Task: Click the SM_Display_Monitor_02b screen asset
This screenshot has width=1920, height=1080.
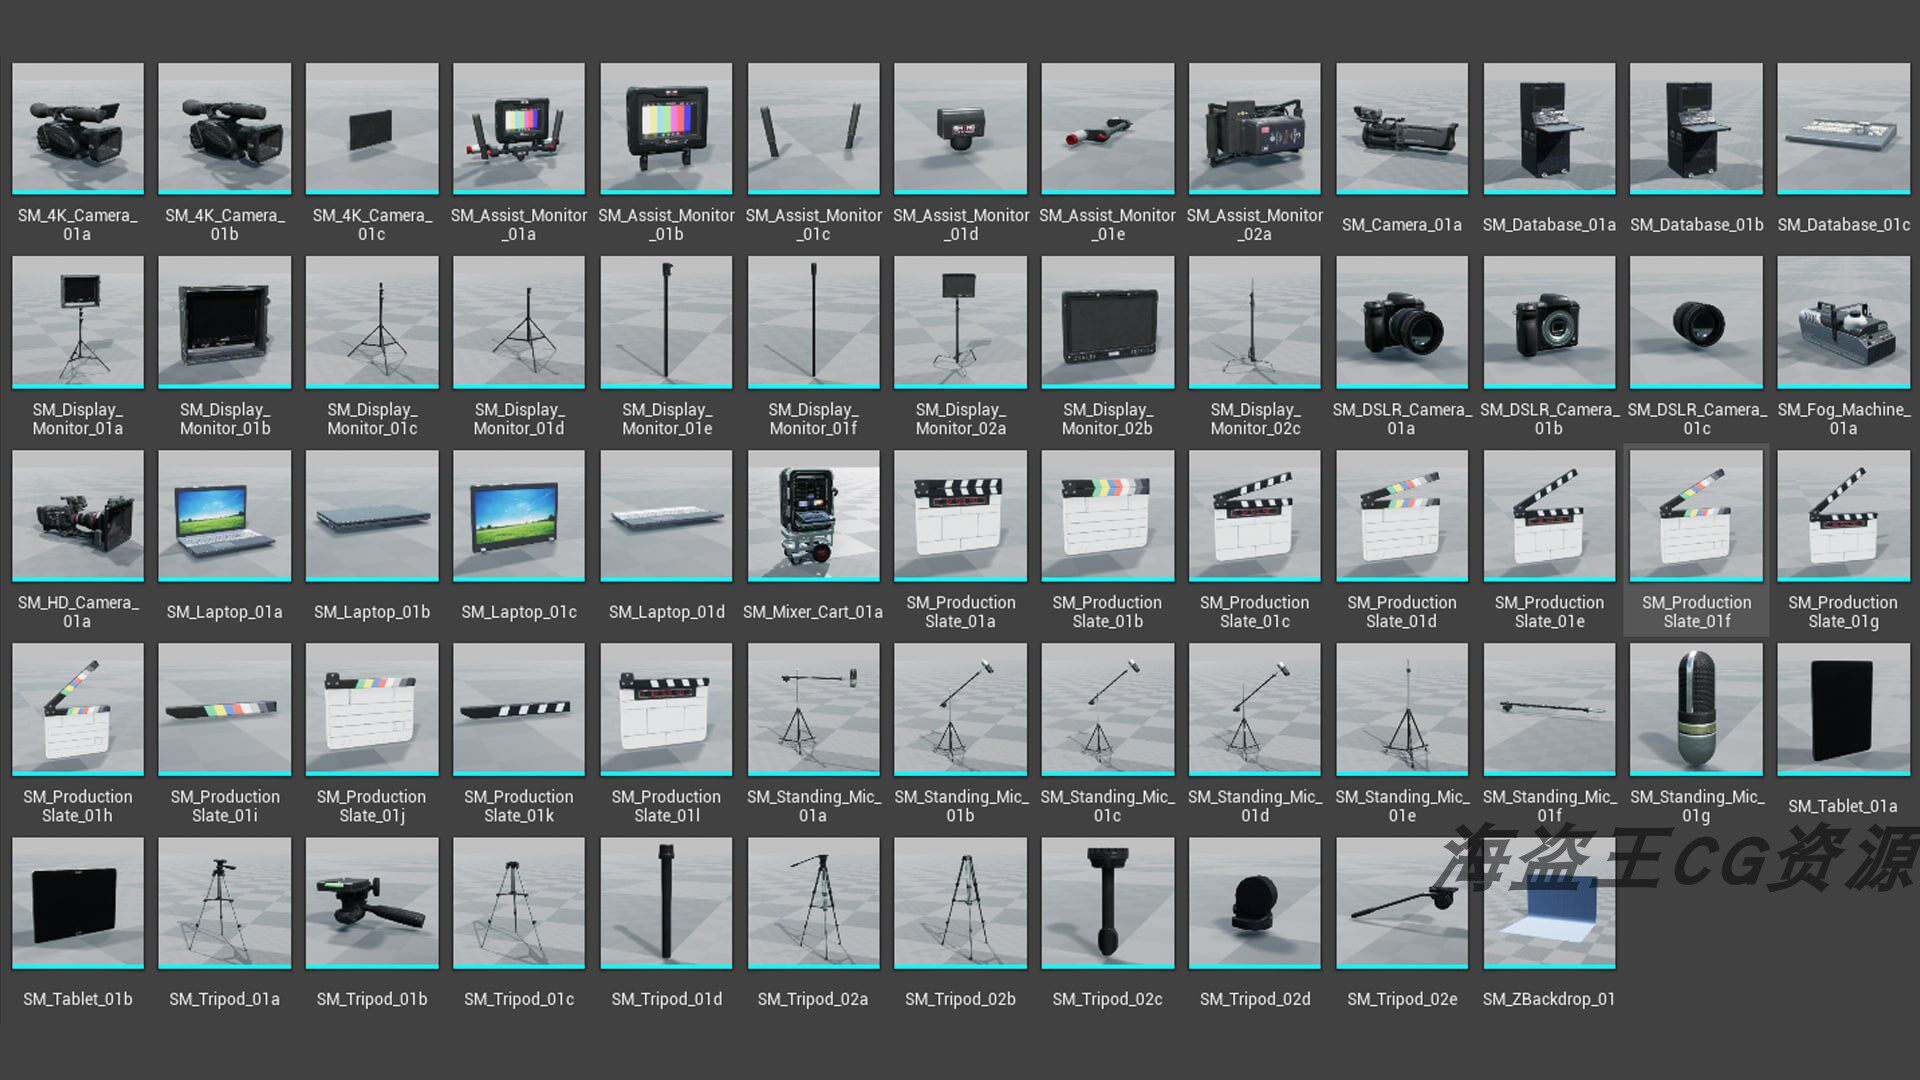Action: pyautogui.click(x=1108, y=322)
